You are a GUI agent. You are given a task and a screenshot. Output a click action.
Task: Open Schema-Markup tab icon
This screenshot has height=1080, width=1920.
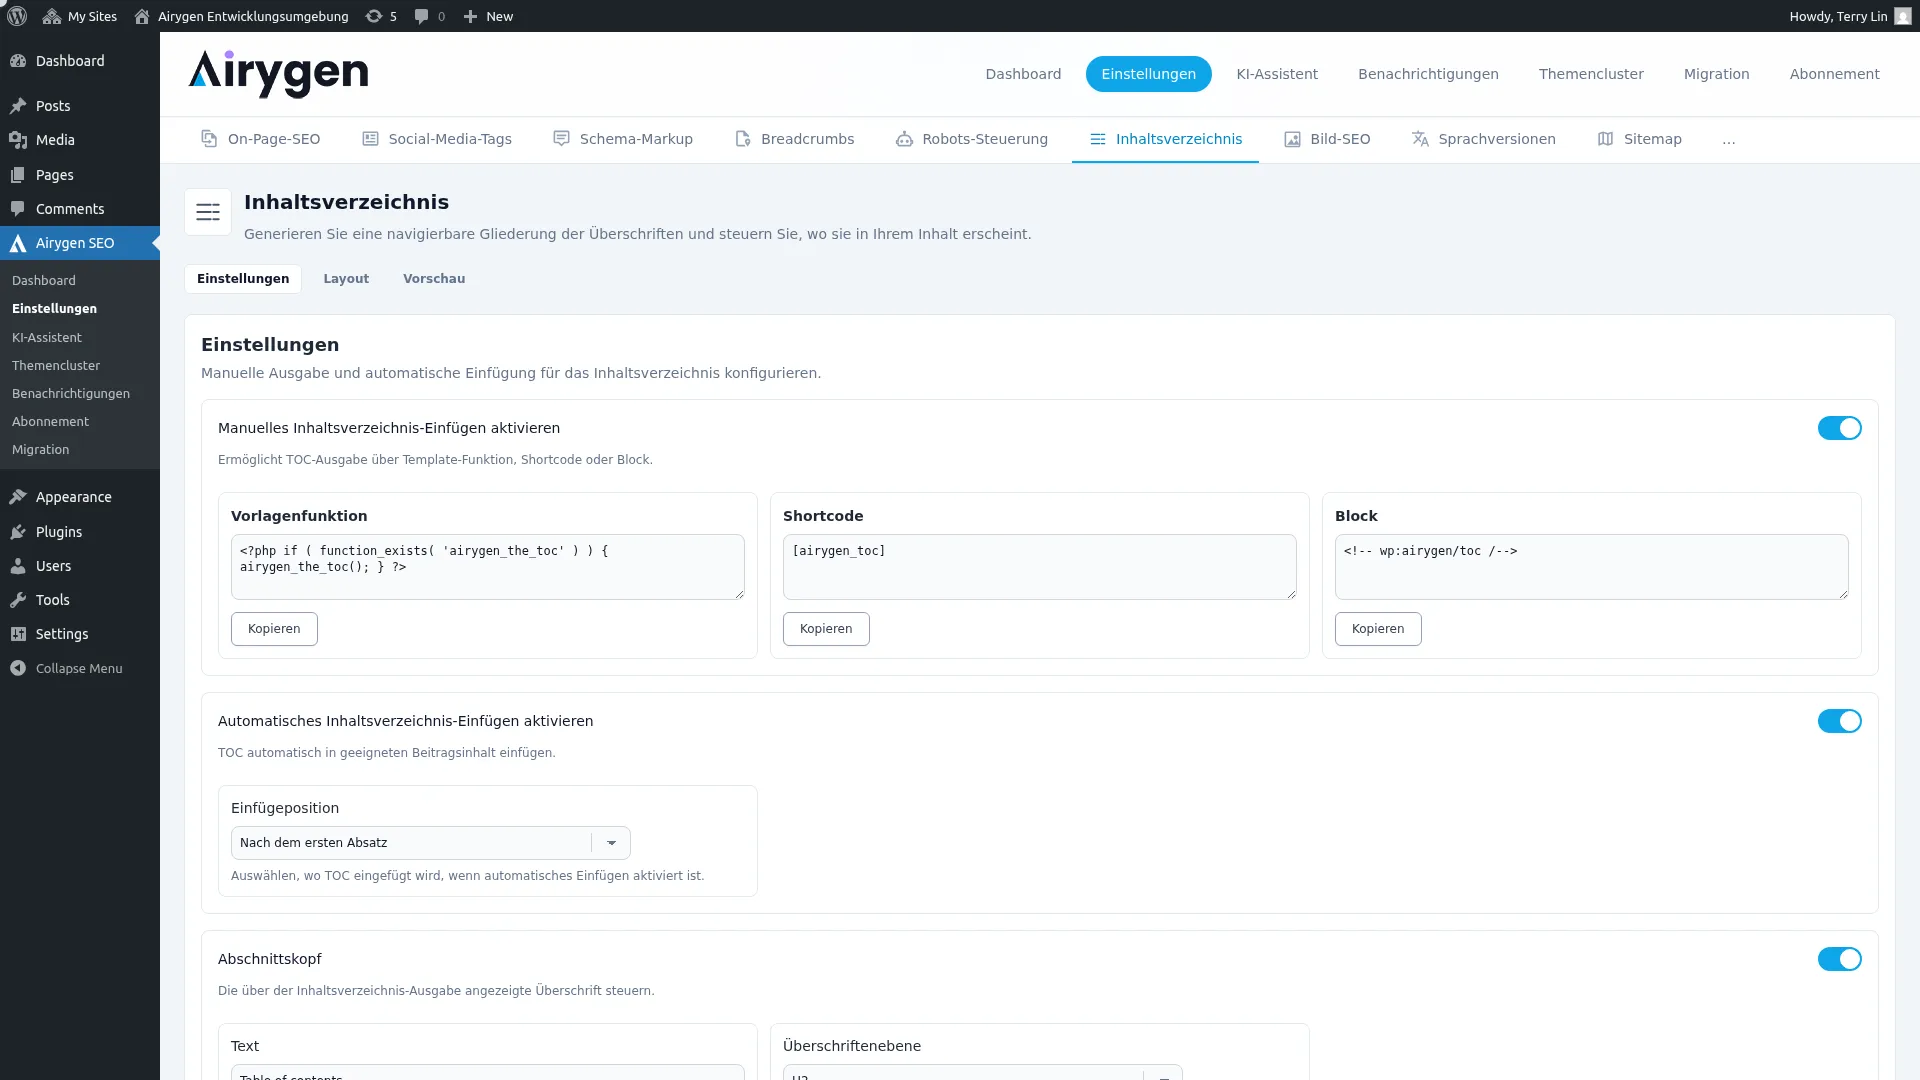[561, 139]
